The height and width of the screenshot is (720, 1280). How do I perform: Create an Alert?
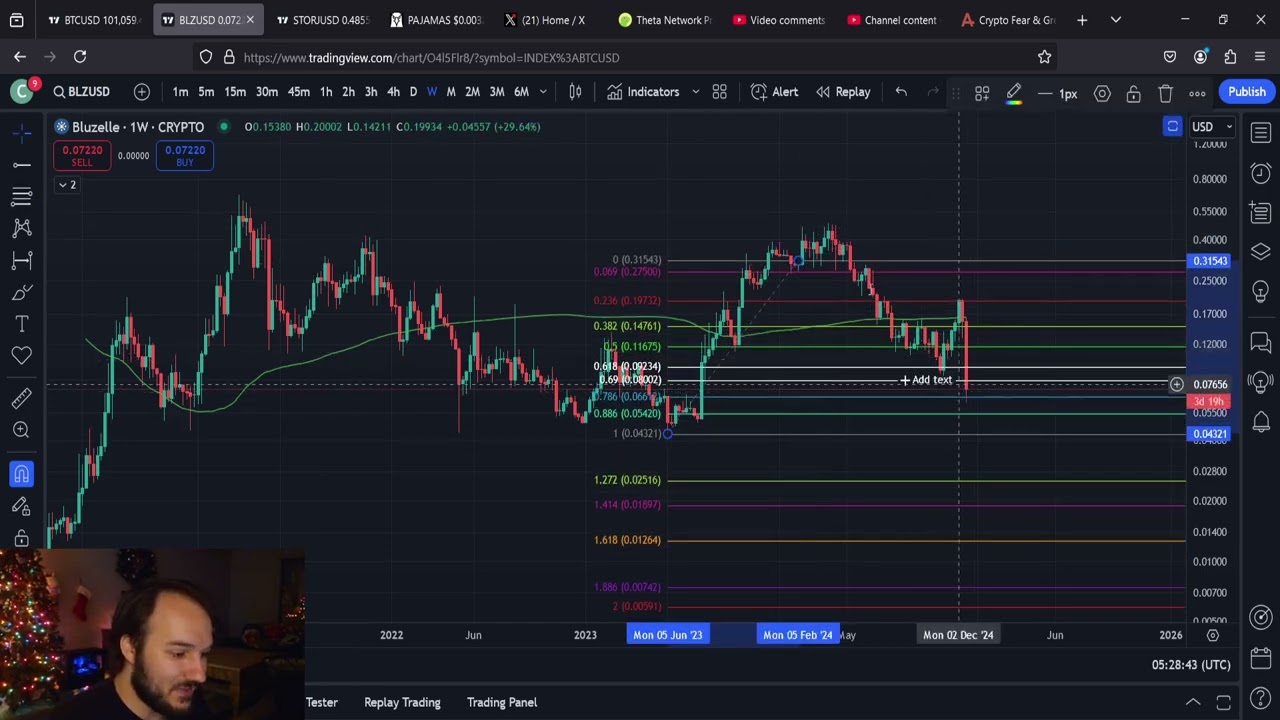[x=774, y=92]
